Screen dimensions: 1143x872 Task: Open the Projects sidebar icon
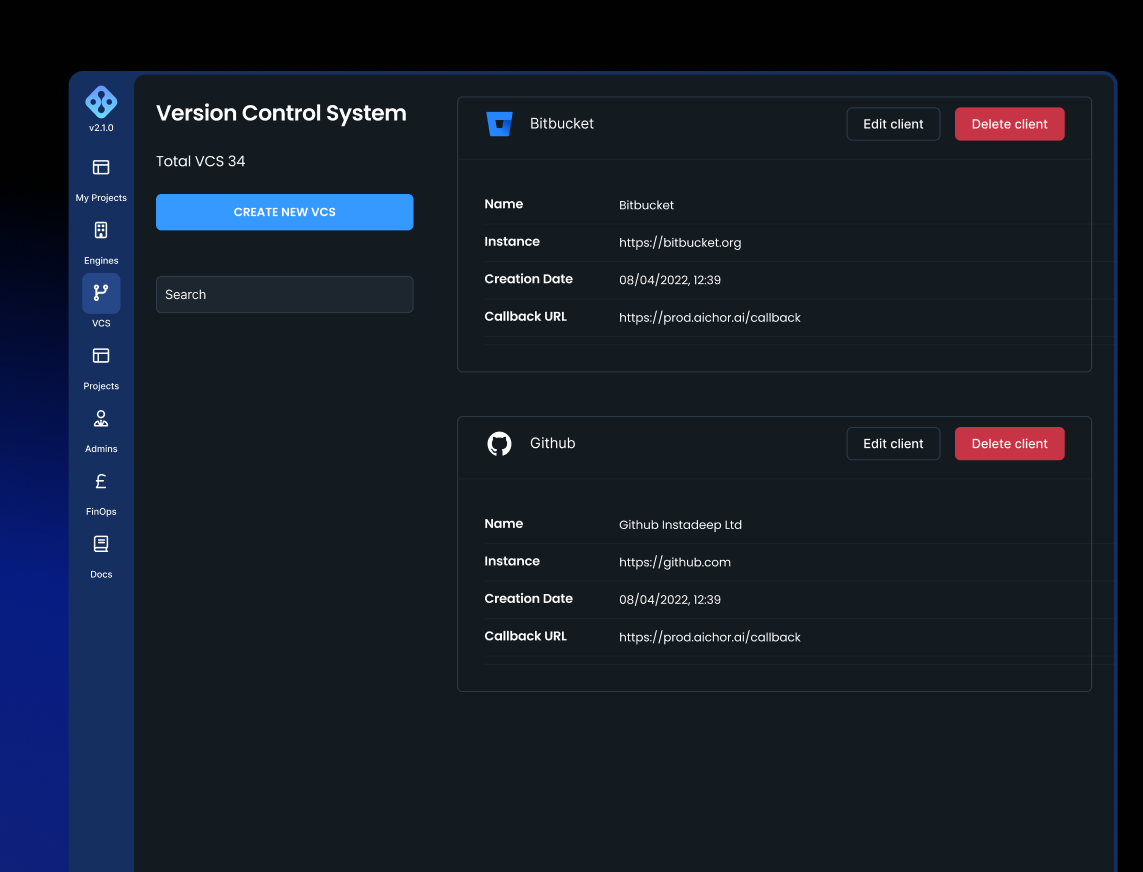click(101, 356)
